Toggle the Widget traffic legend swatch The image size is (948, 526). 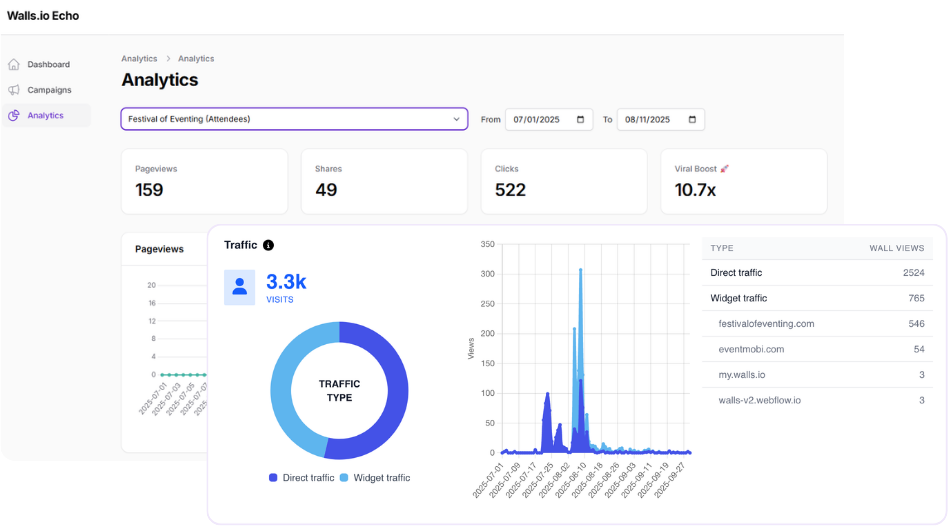[x=344, y=478]
